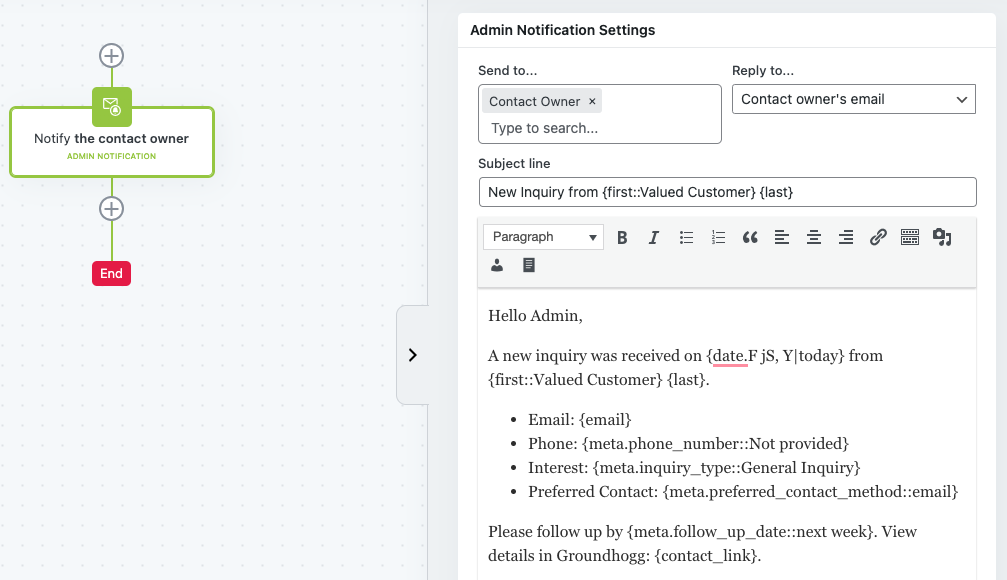Click the ADMIN NOTIFICATION label on step
The height and width of the screenshot is (580, 1007).
112,156
